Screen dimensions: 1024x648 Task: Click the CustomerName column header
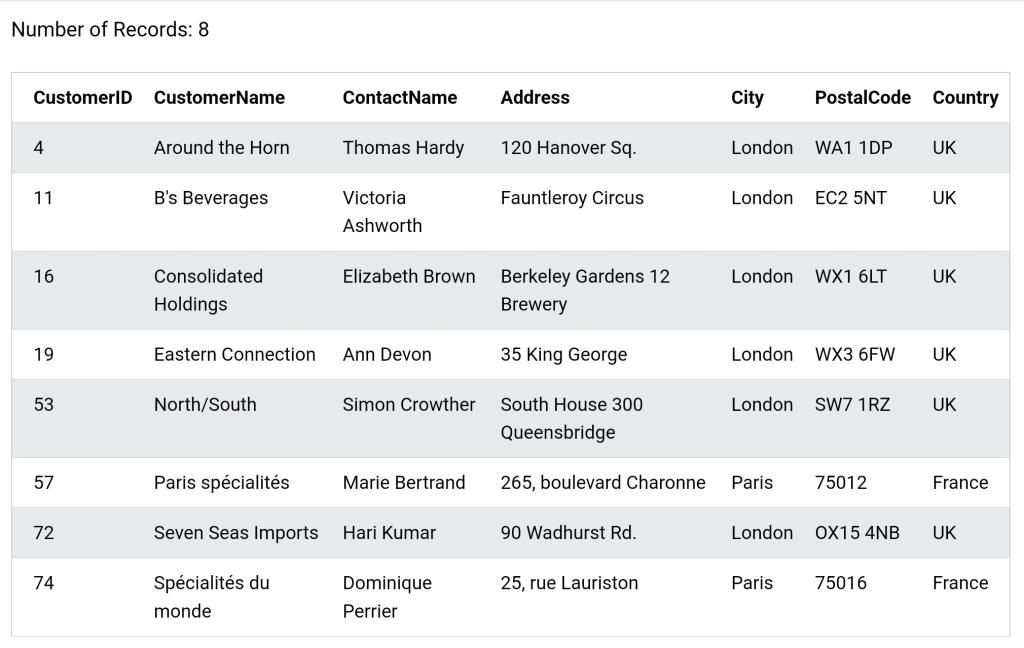(219, 97)
